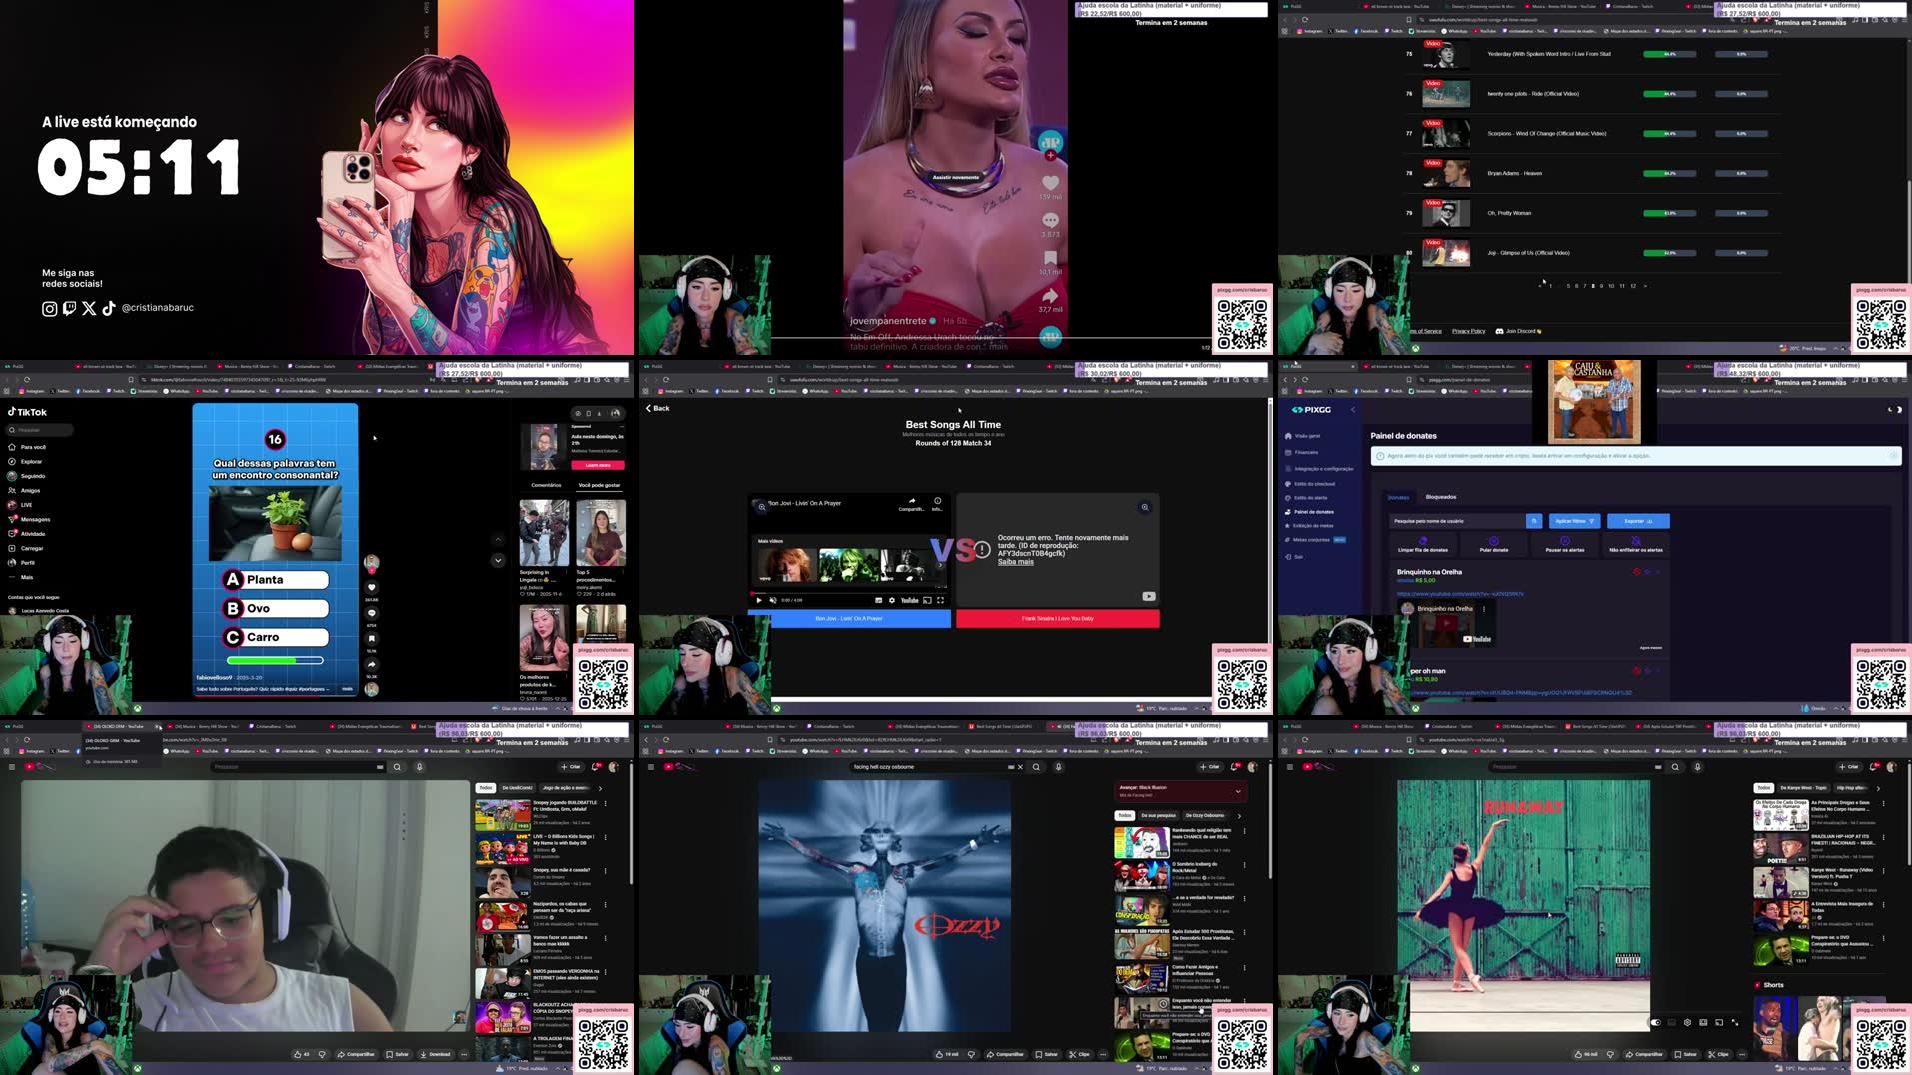This screenshot has width=1912, height=1075.
Task: Open settings gear on the Bon Jovi player
Action: pyautogui.click(x=892, y=601)
